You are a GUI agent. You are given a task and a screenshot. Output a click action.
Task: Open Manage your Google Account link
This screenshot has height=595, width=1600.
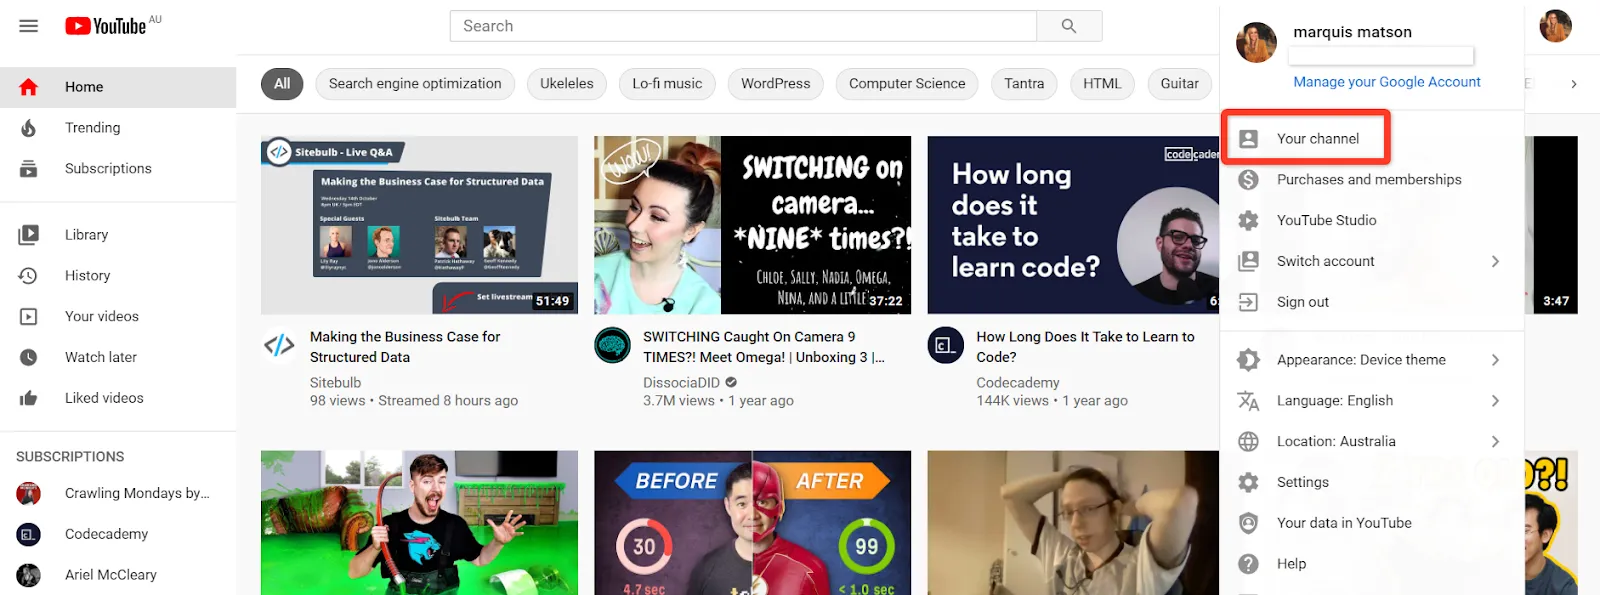1387,82
